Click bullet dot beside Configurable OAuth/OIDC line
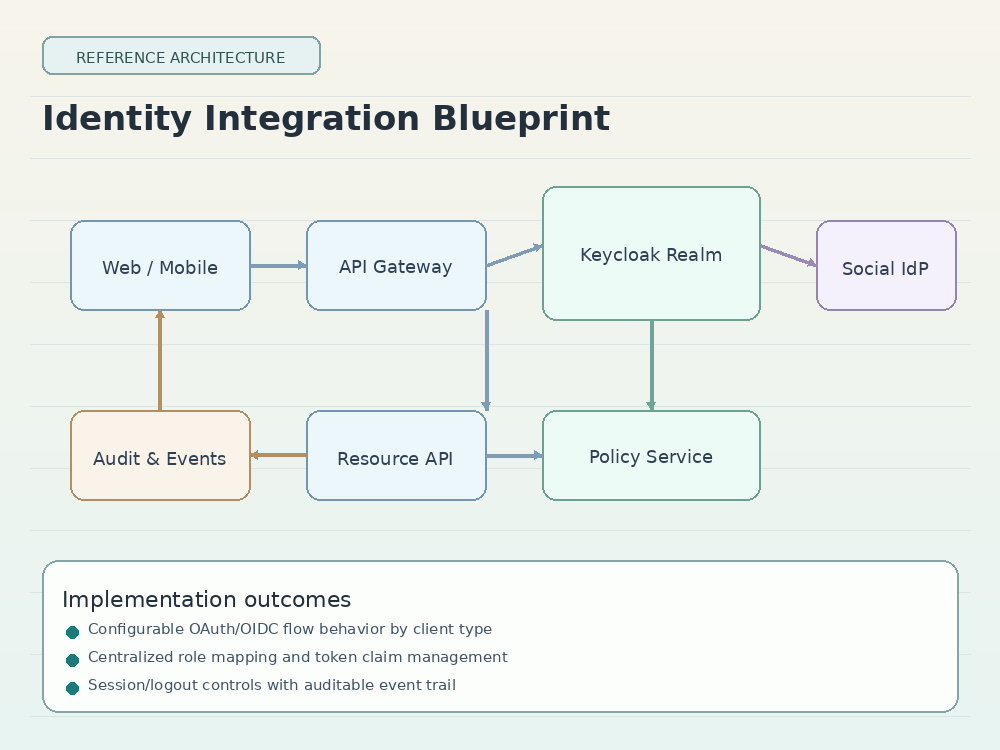Image resolution: width=1000 pixels, height=750 pixels. coord(72,632)
